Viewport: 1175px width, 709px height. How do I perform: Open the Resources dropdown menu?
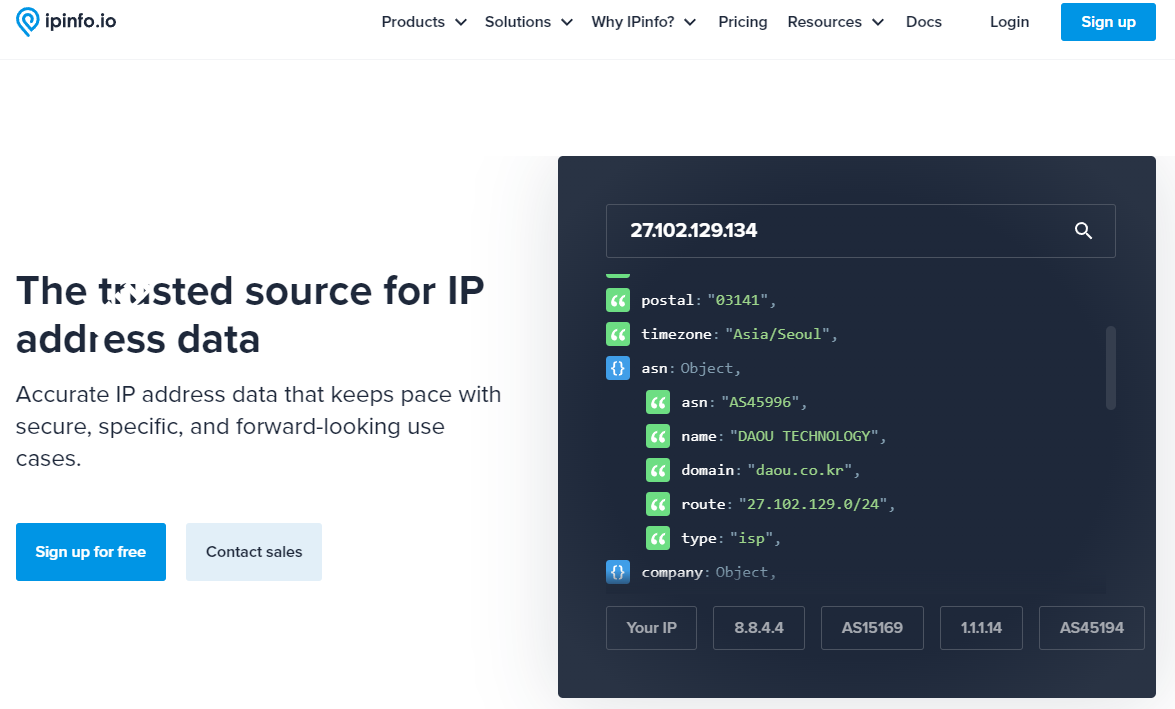[x=835, y=22]
